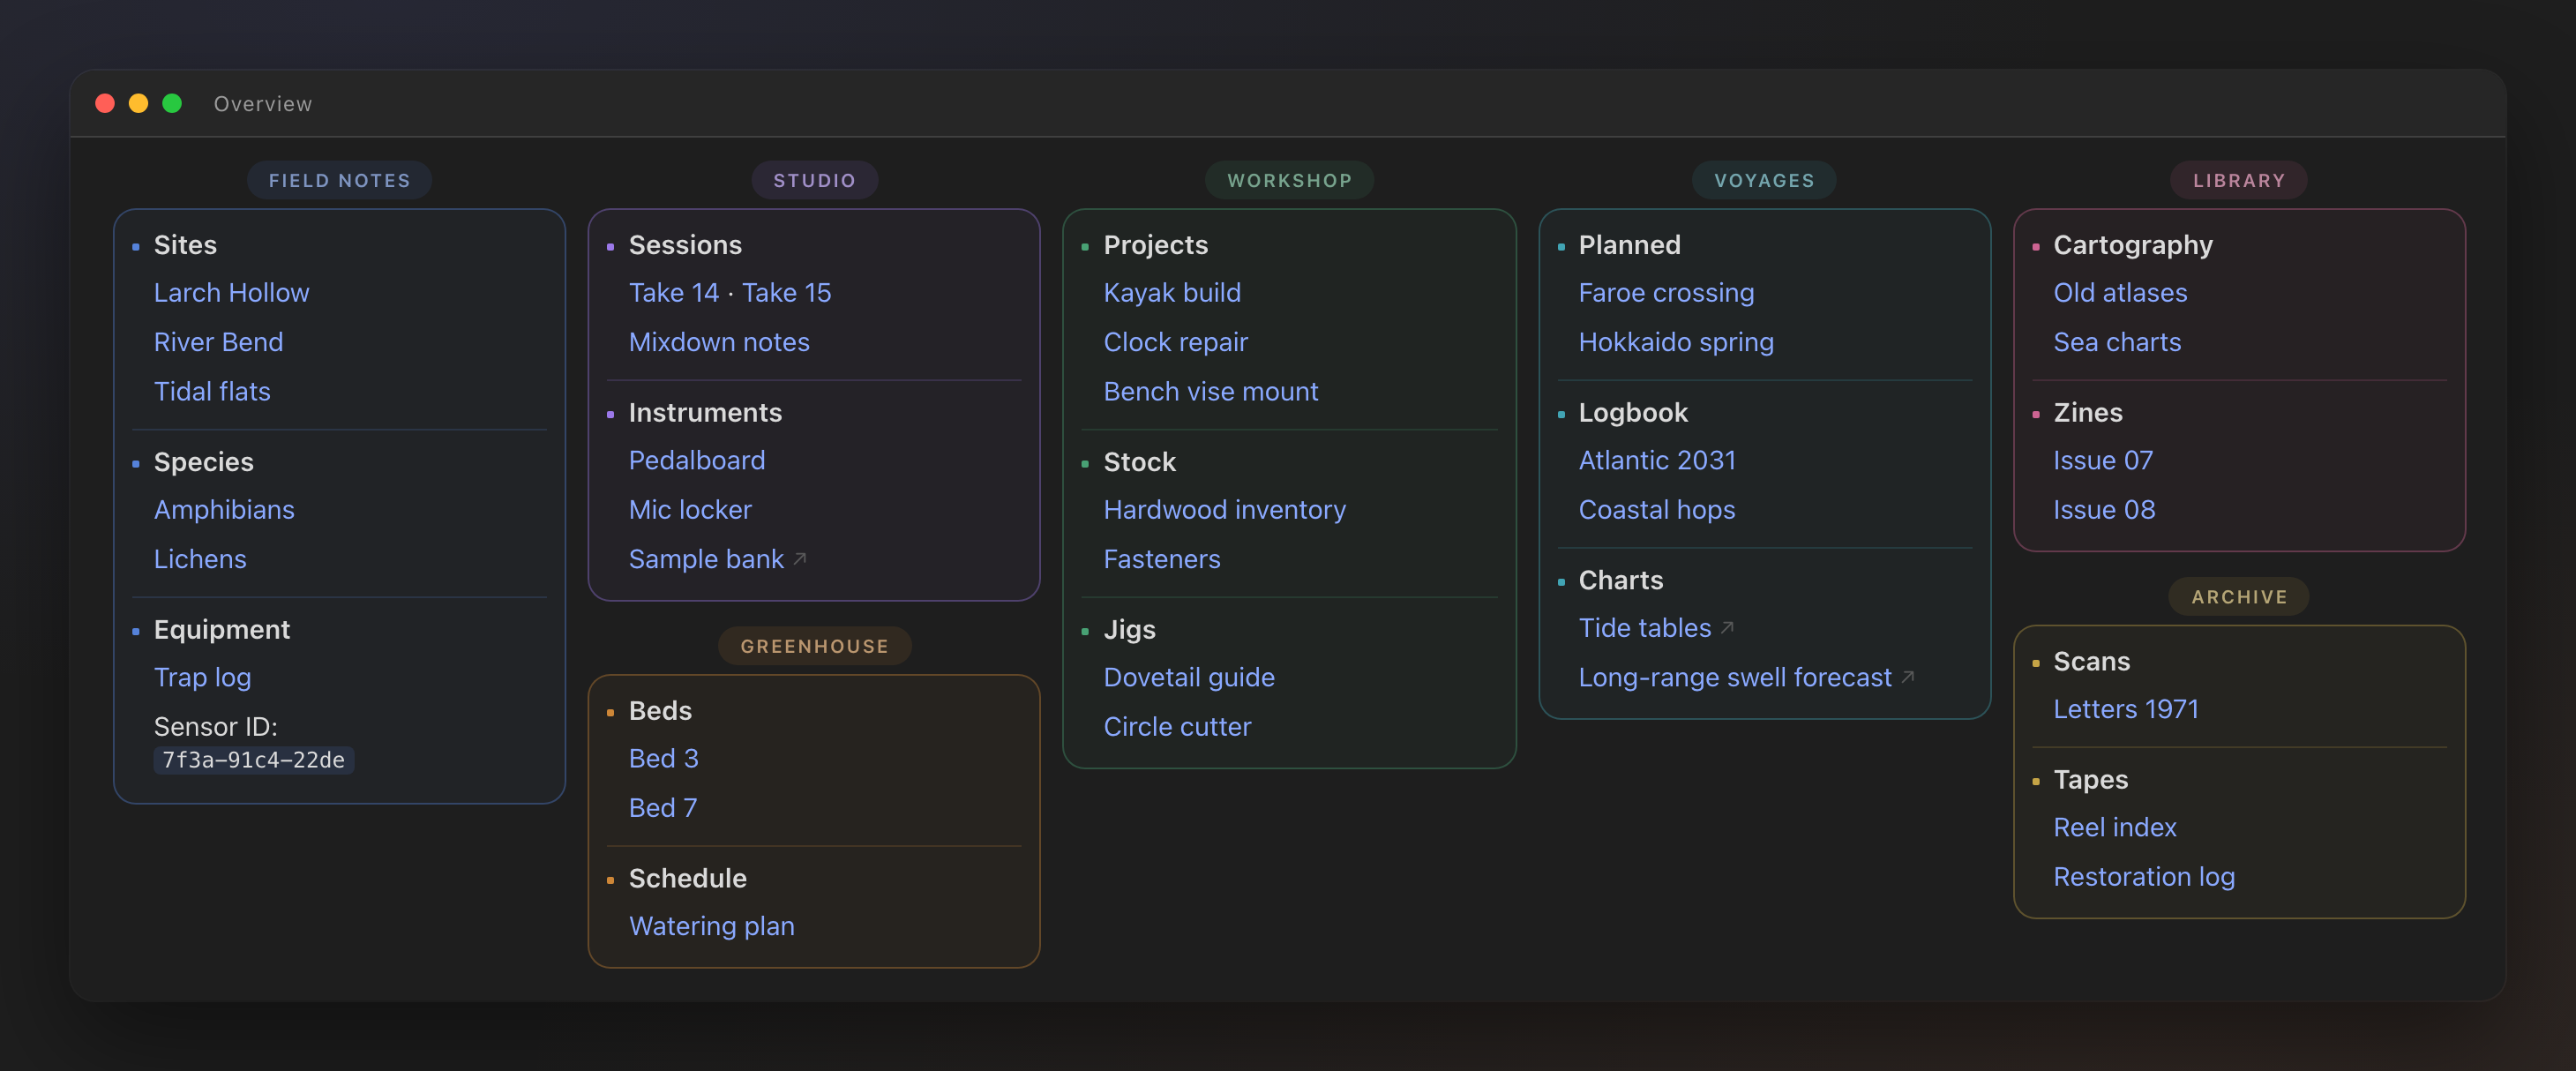The width and height of the screenshot is (2576, 1071).
Task: Click the Overview window title
Action: click(x=263, y=104)
